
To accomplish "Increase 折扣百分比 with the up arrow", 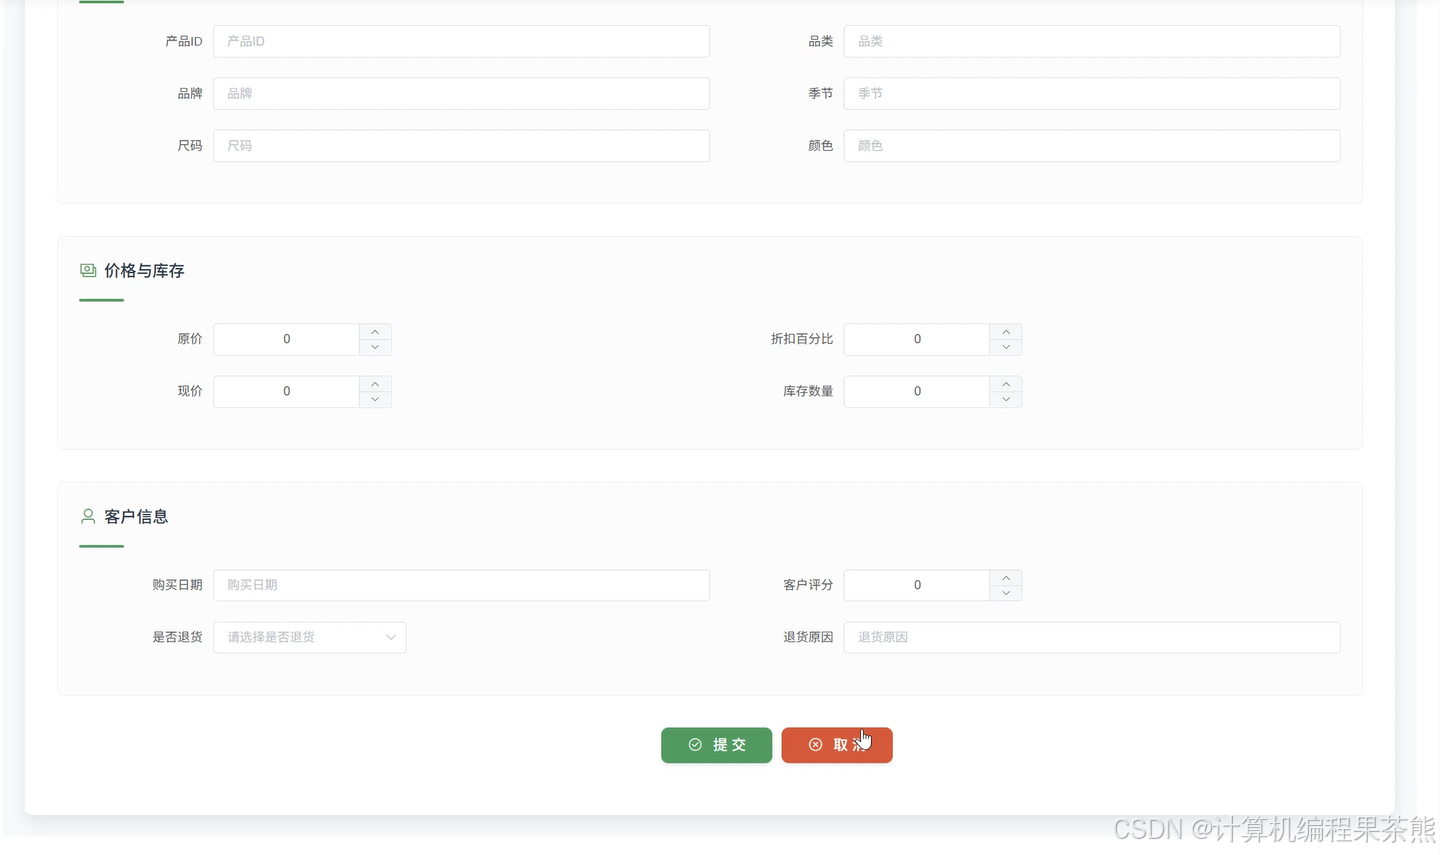I will [1006, 332].
